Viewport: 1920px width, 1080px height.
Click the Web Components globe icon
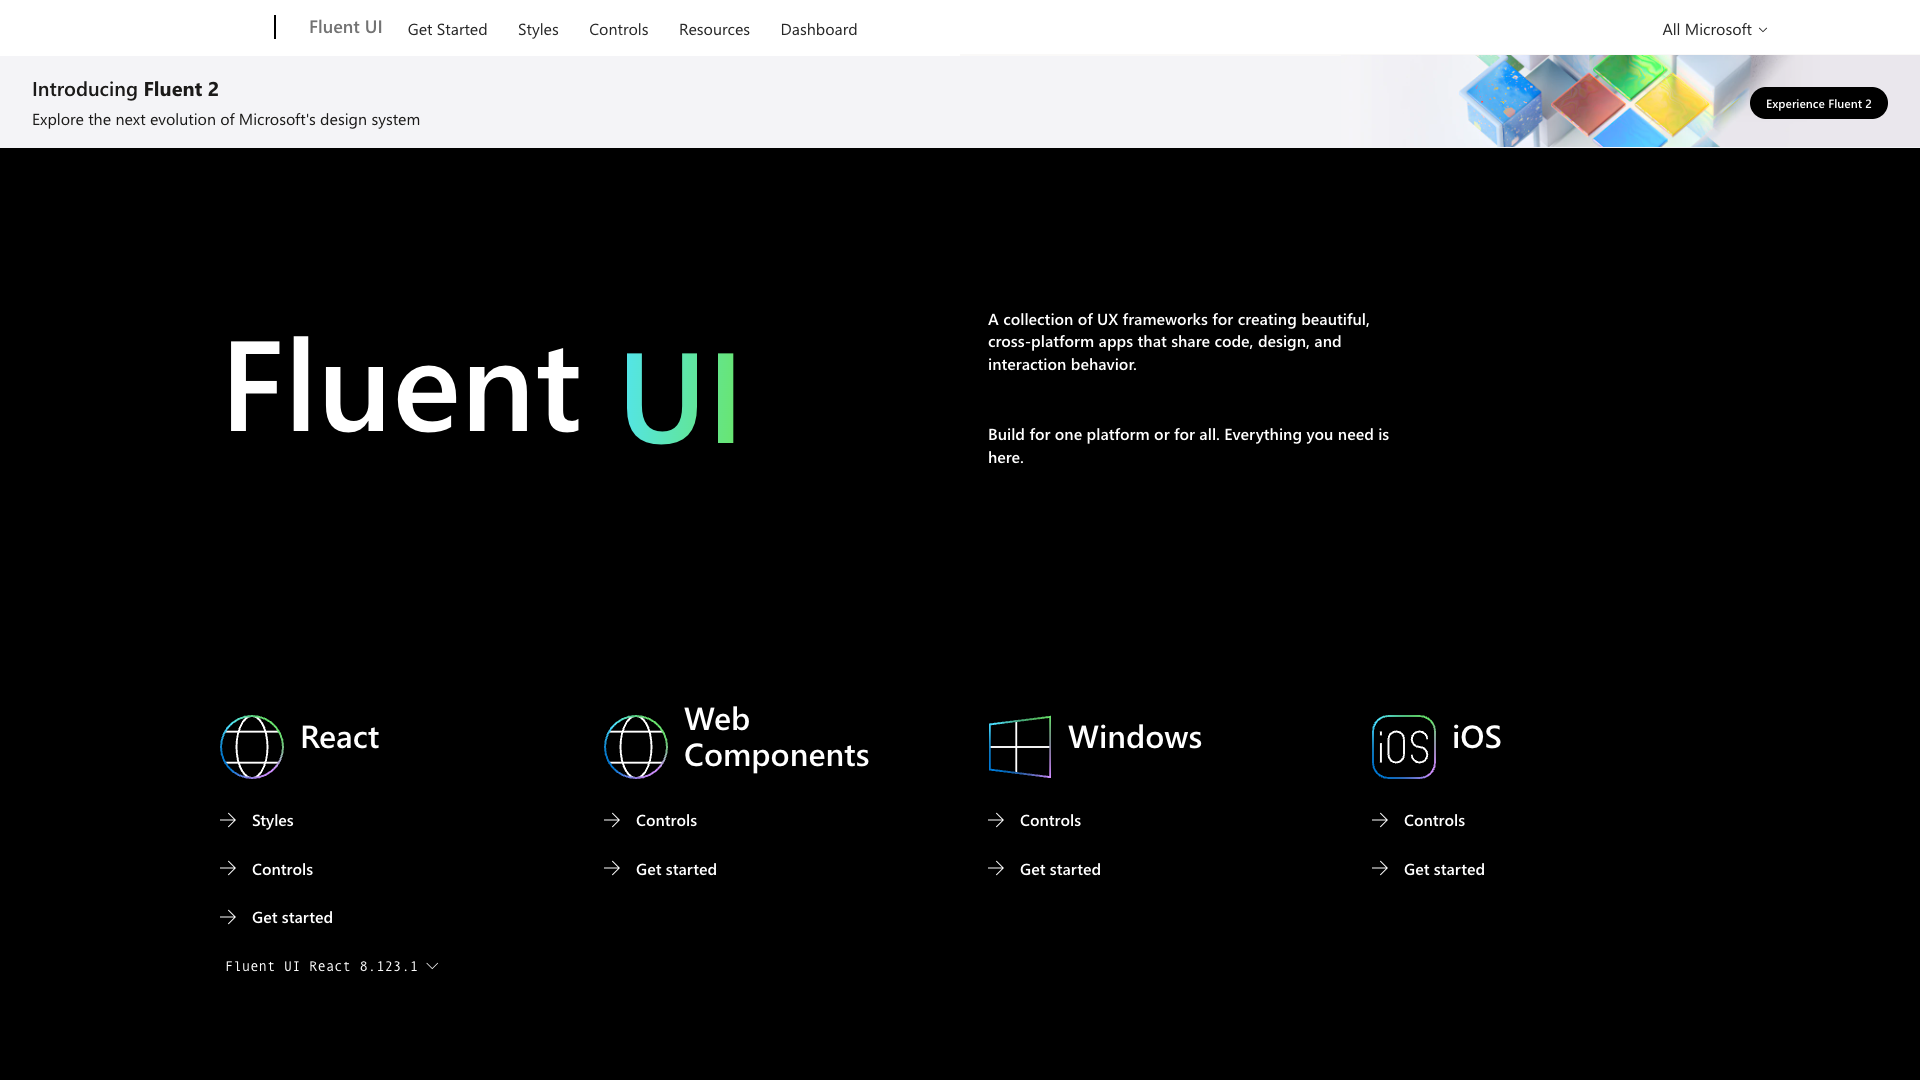[x=636, y=746]
